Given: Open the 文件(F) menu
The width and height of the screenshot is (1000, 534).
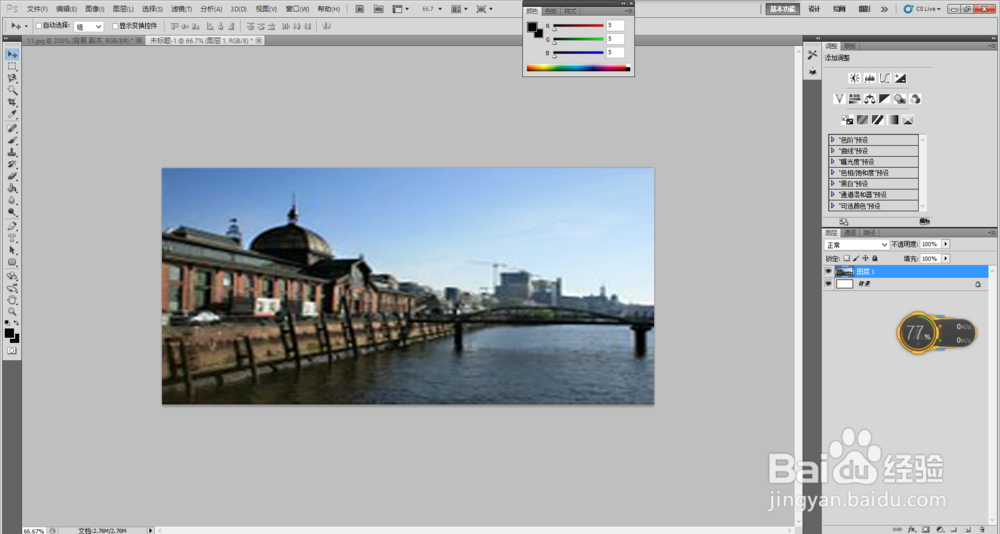Looking at the screenshot, I should 37,9.
